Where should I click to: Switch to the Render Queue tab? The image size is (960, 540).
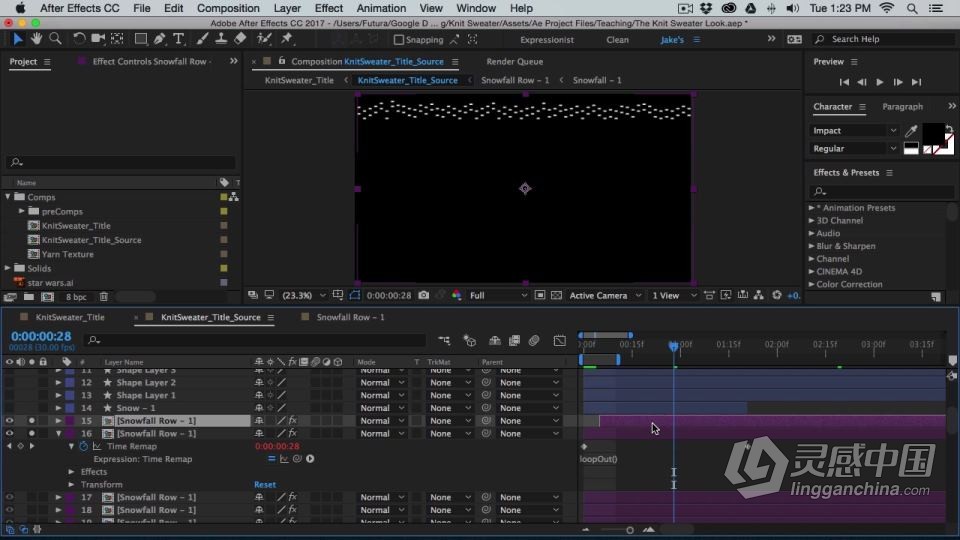coord(514,61)
